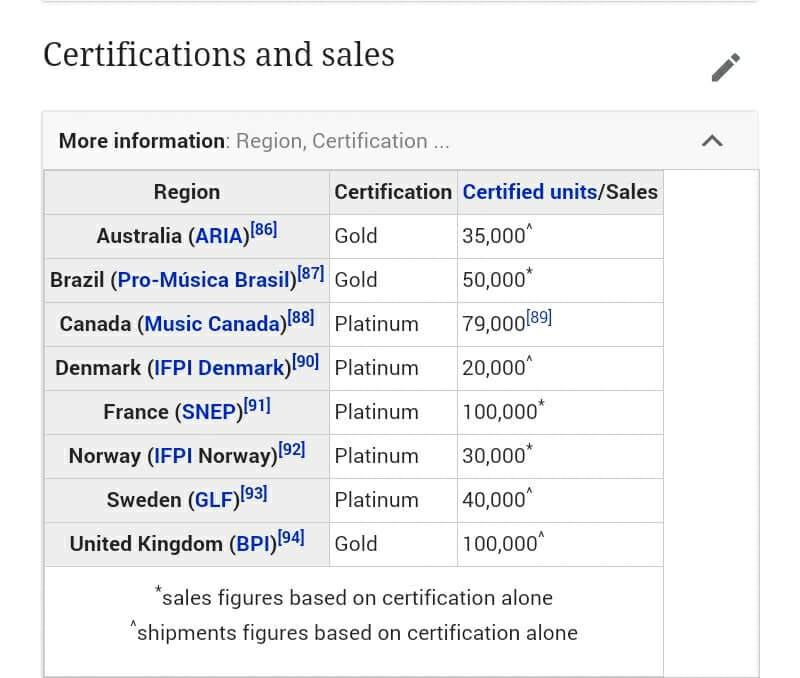Open the GLF link for Sweden
This screenshot has width=800, height=678.
click(211, 500)
